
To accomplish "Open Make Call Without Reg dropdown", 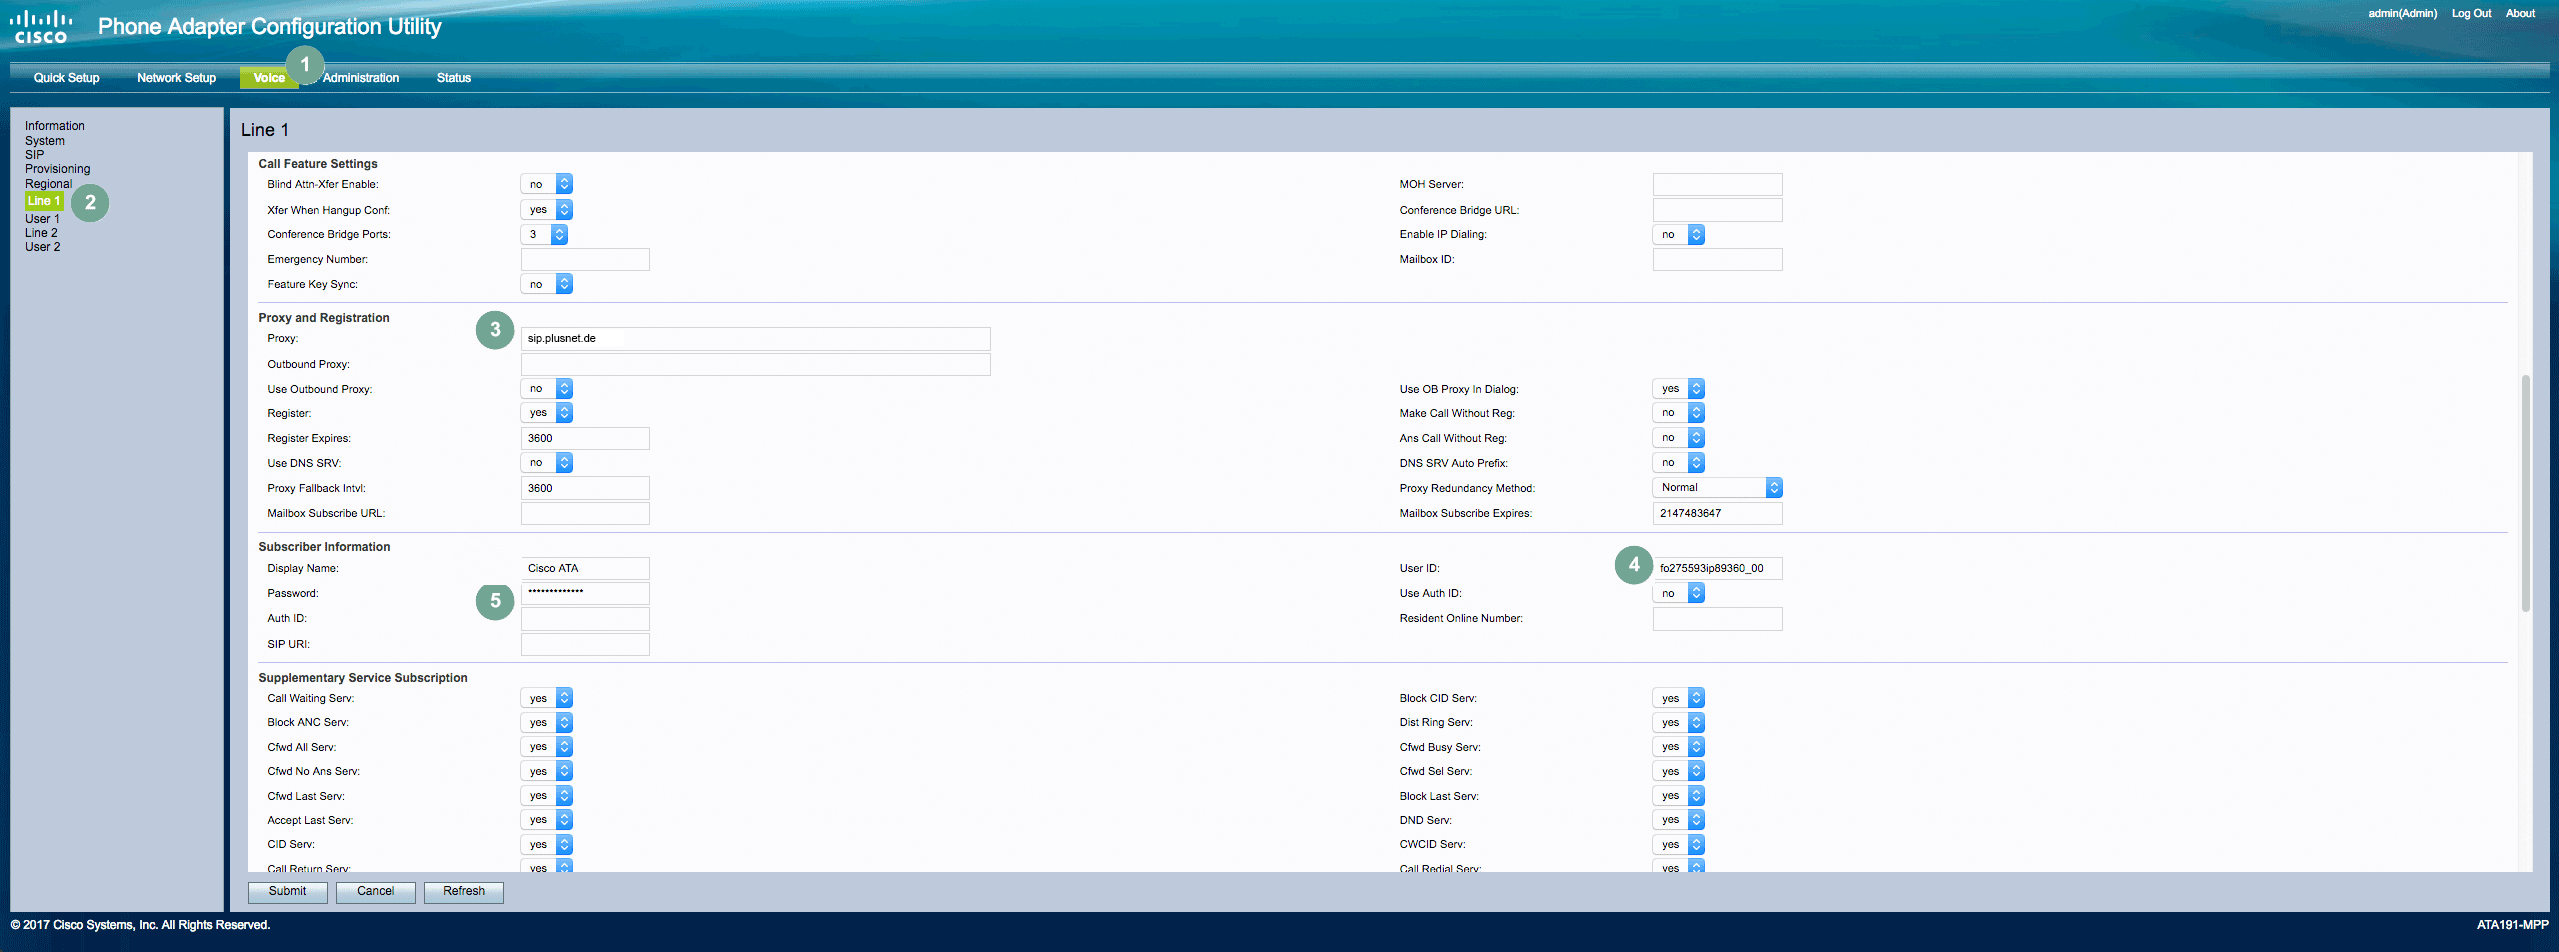I will [x=1679, y=413].
